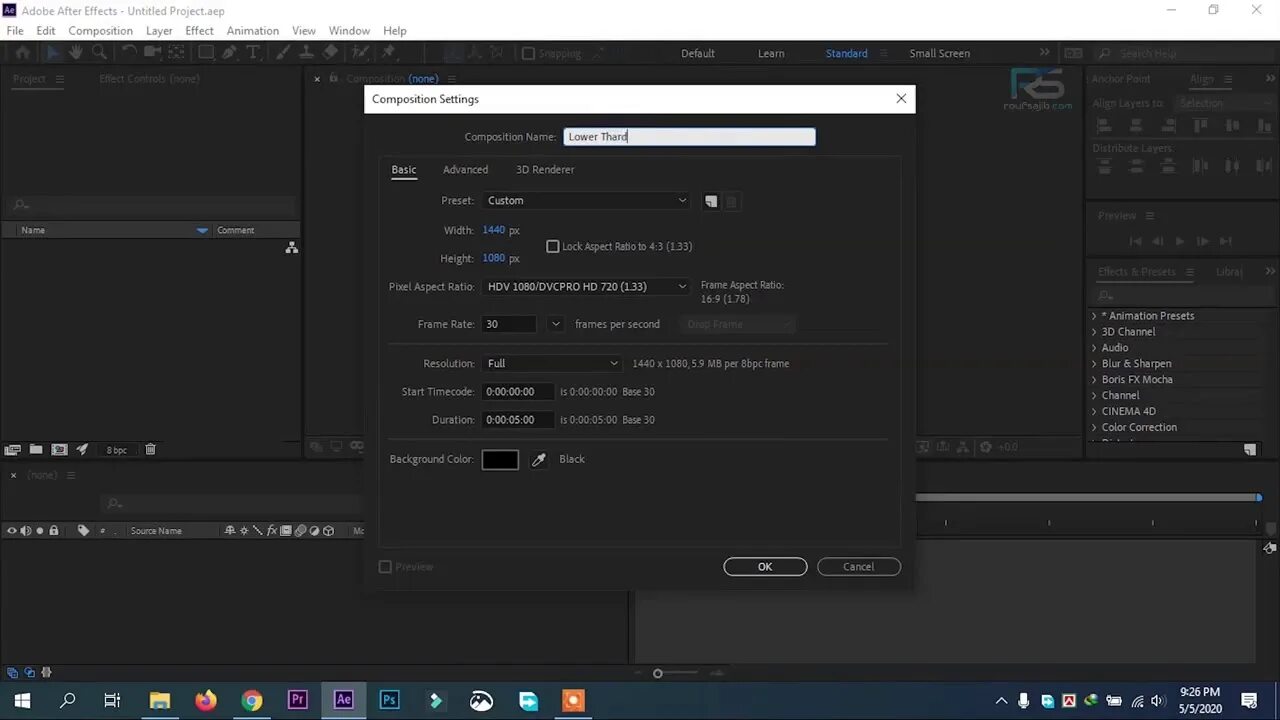Expand the Animation Presets category

(1094, 316)
